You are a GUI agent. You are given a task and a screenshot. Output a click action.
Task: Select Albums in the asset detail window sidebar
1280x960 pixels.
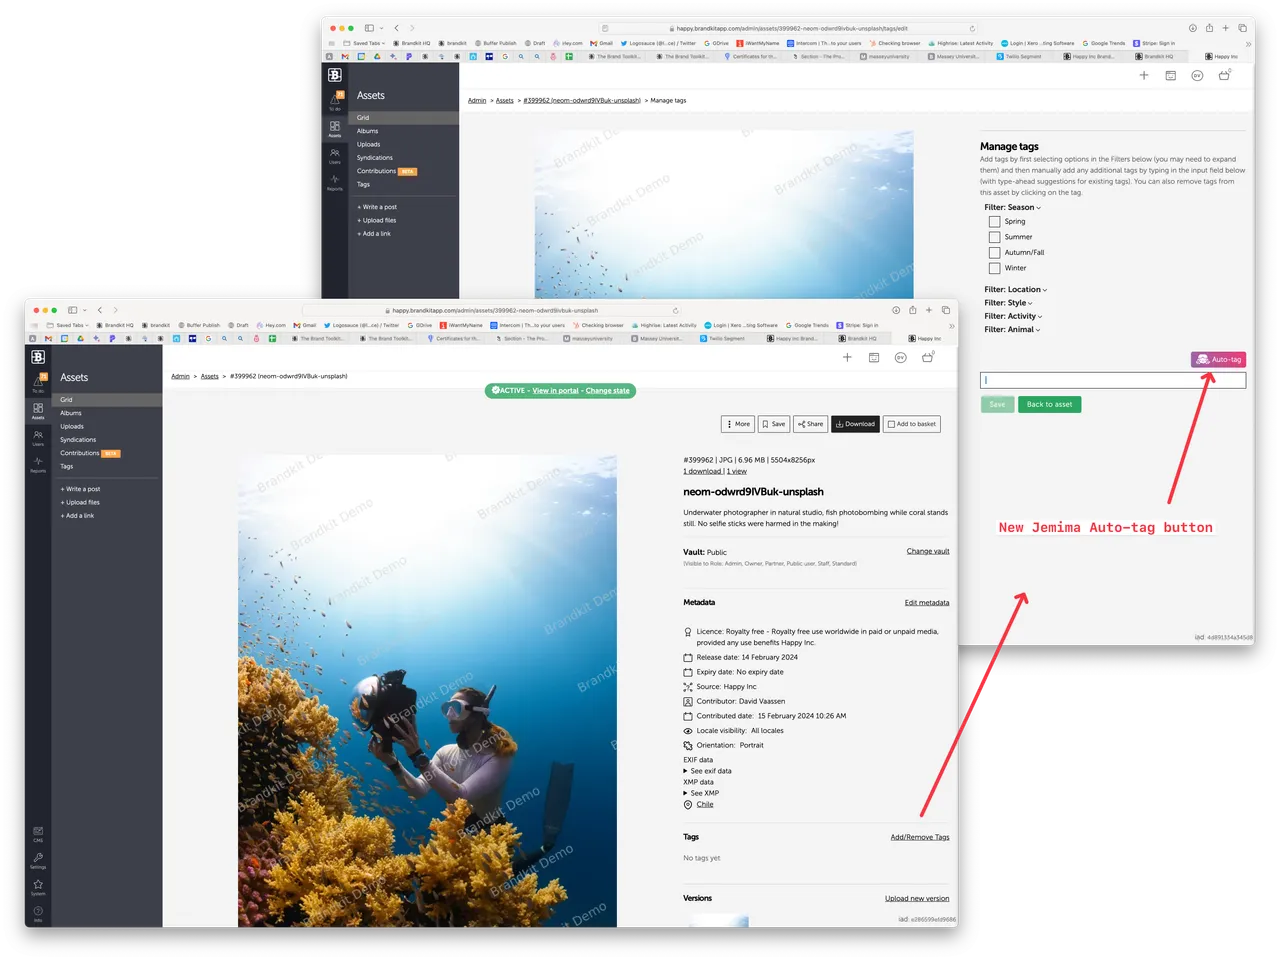click(71, 413)
